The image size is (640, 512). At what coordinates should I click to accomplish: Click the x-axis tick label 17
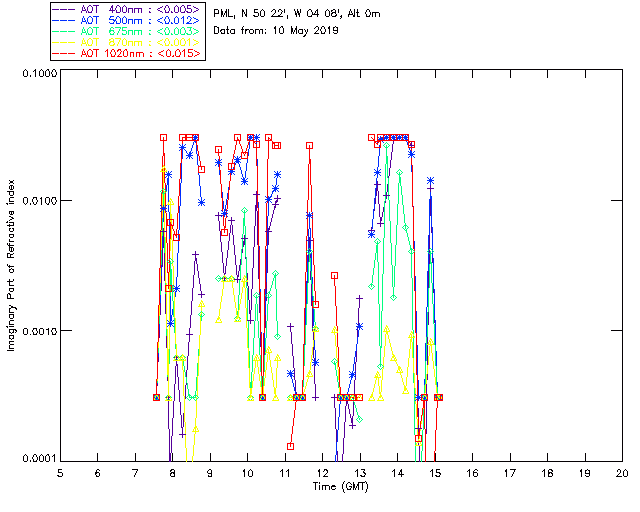pyautogui.click(x=509, y=472)
